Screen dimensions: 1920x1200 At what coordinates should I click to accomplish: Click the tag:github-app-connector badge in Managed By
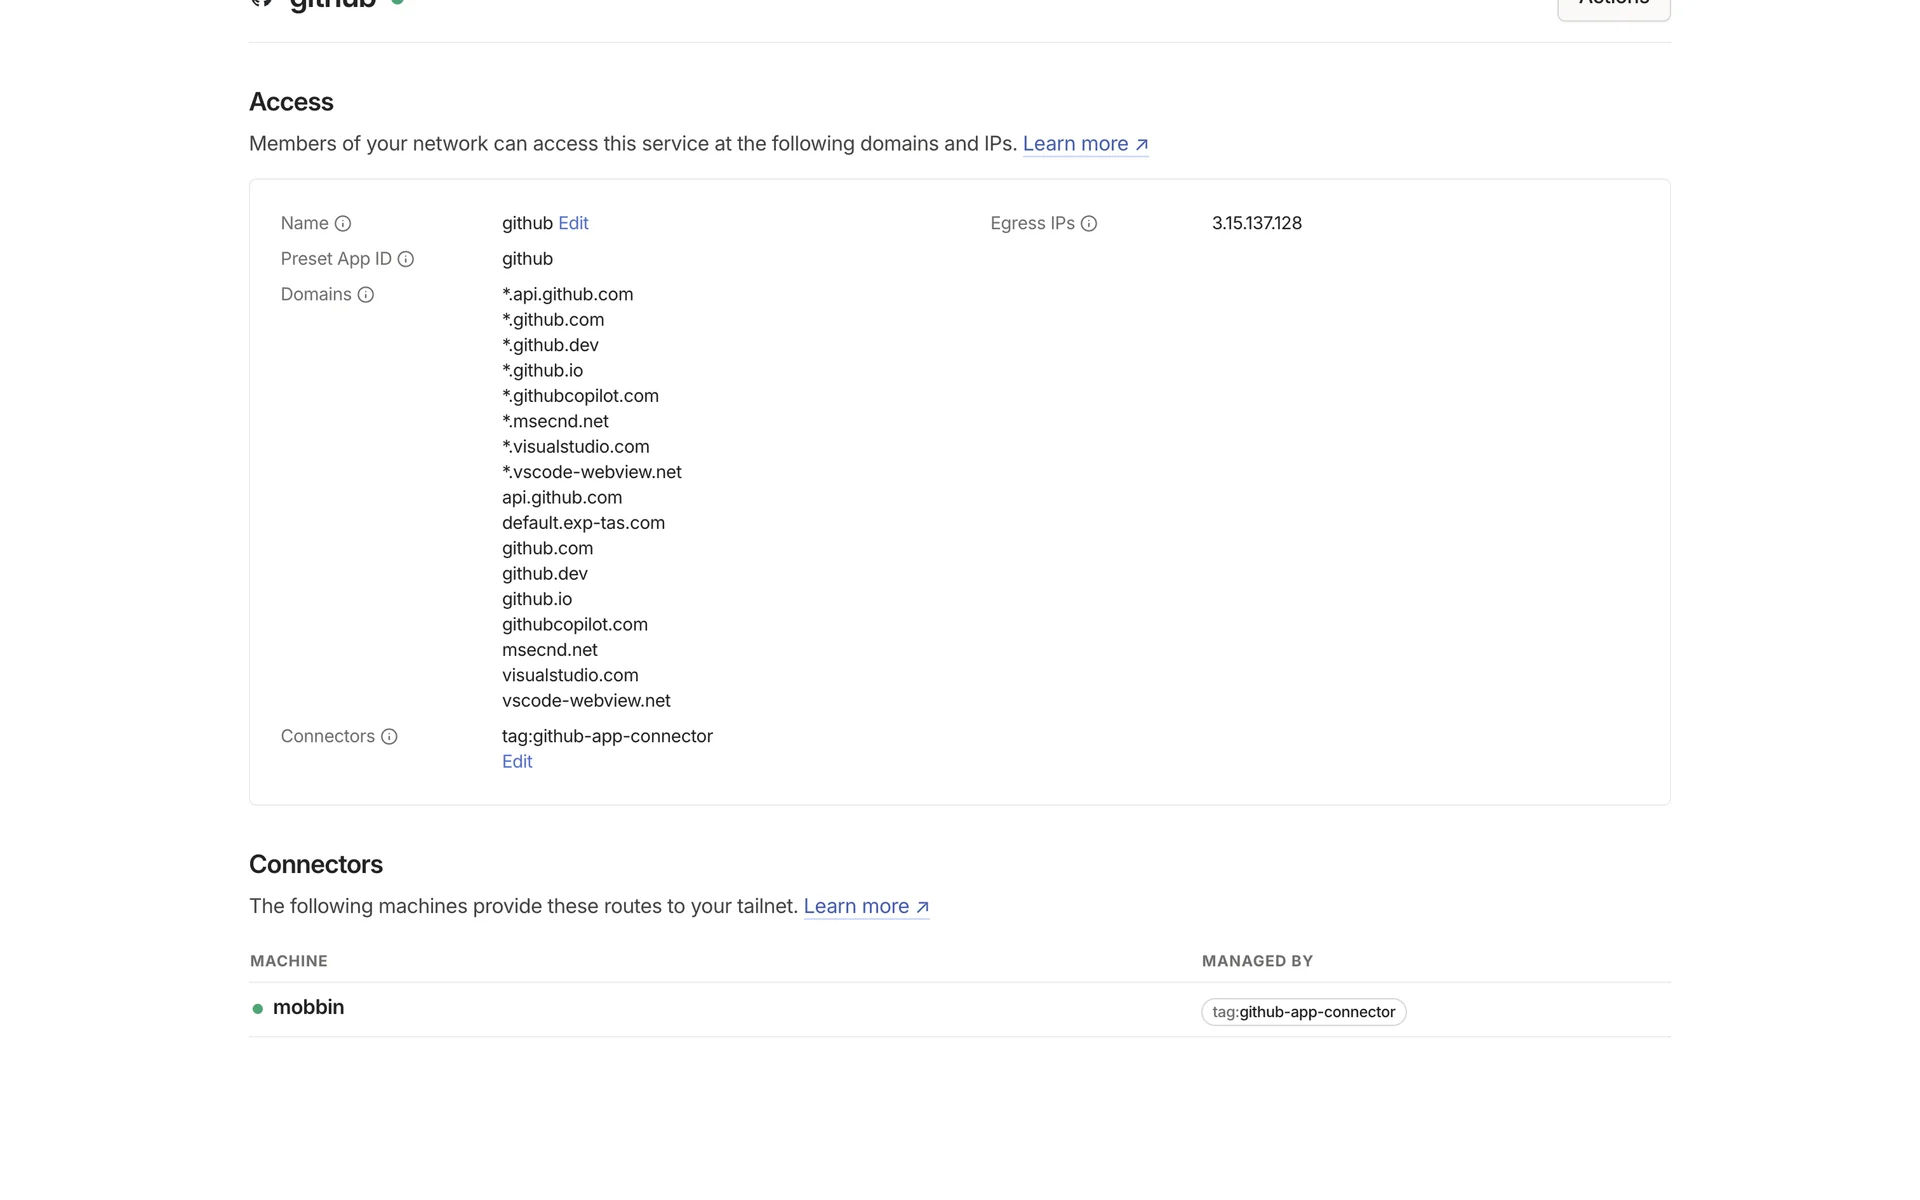[x=1303, y=1012]
